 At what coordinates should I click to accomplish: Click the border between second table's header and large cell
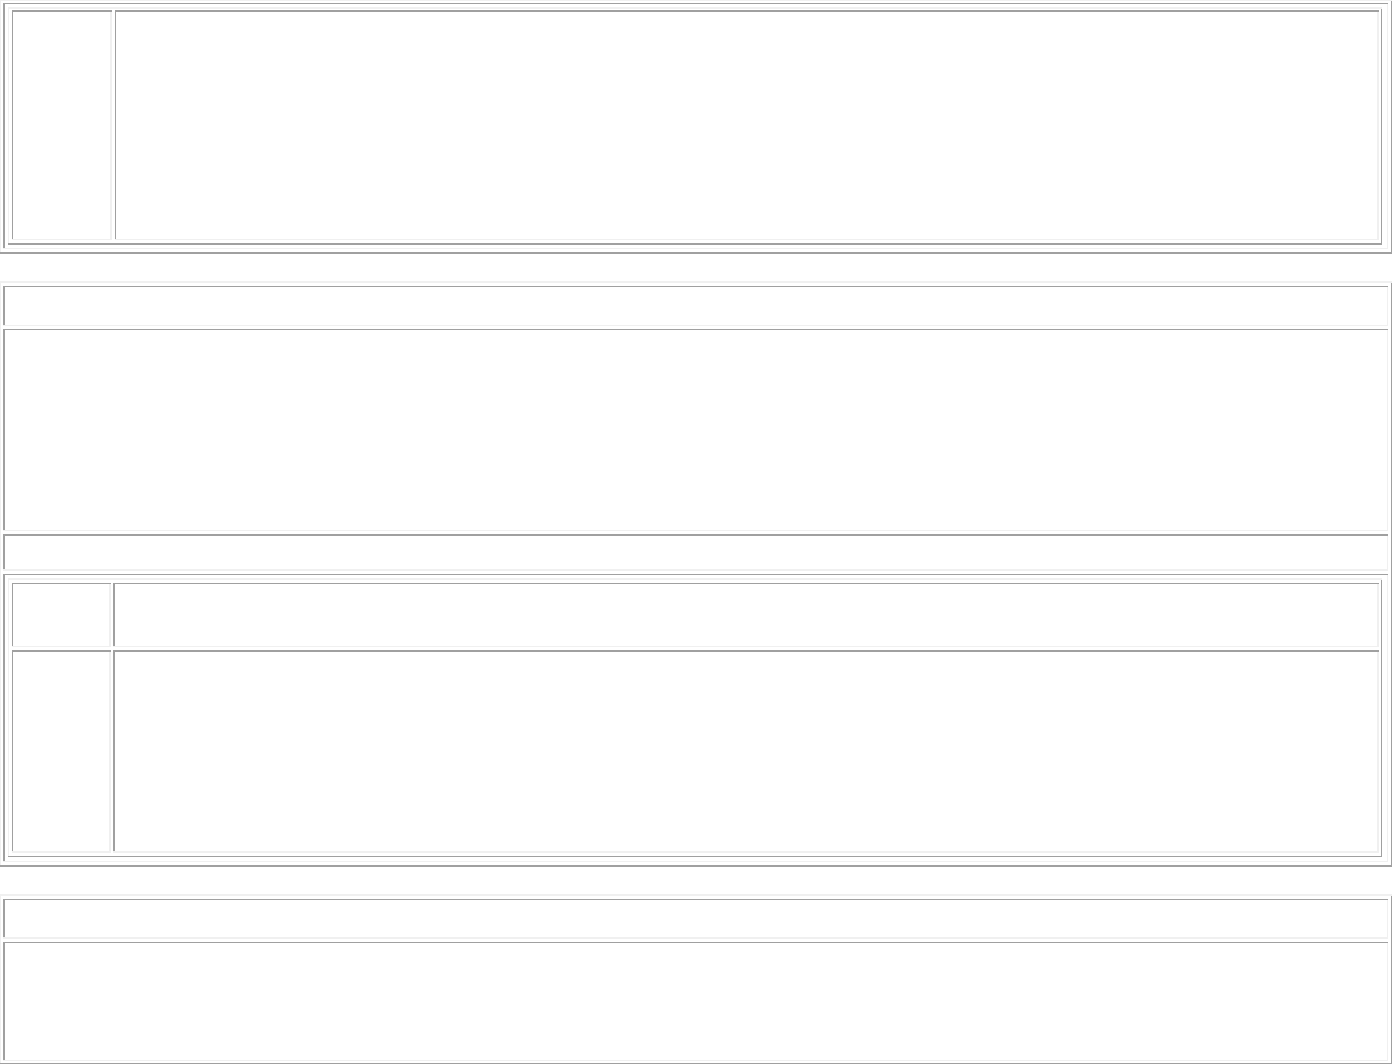coord(696,328)
